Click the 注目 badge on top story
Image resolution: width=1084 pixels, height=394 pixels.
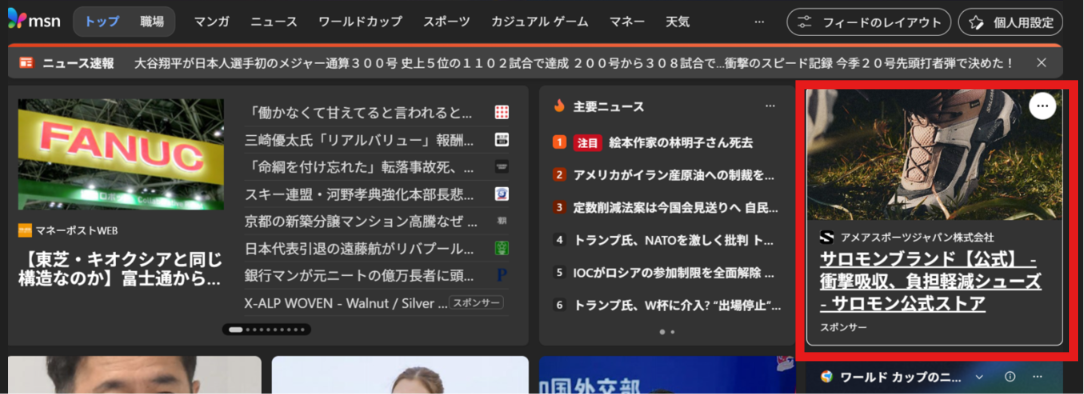click(588, 142)
